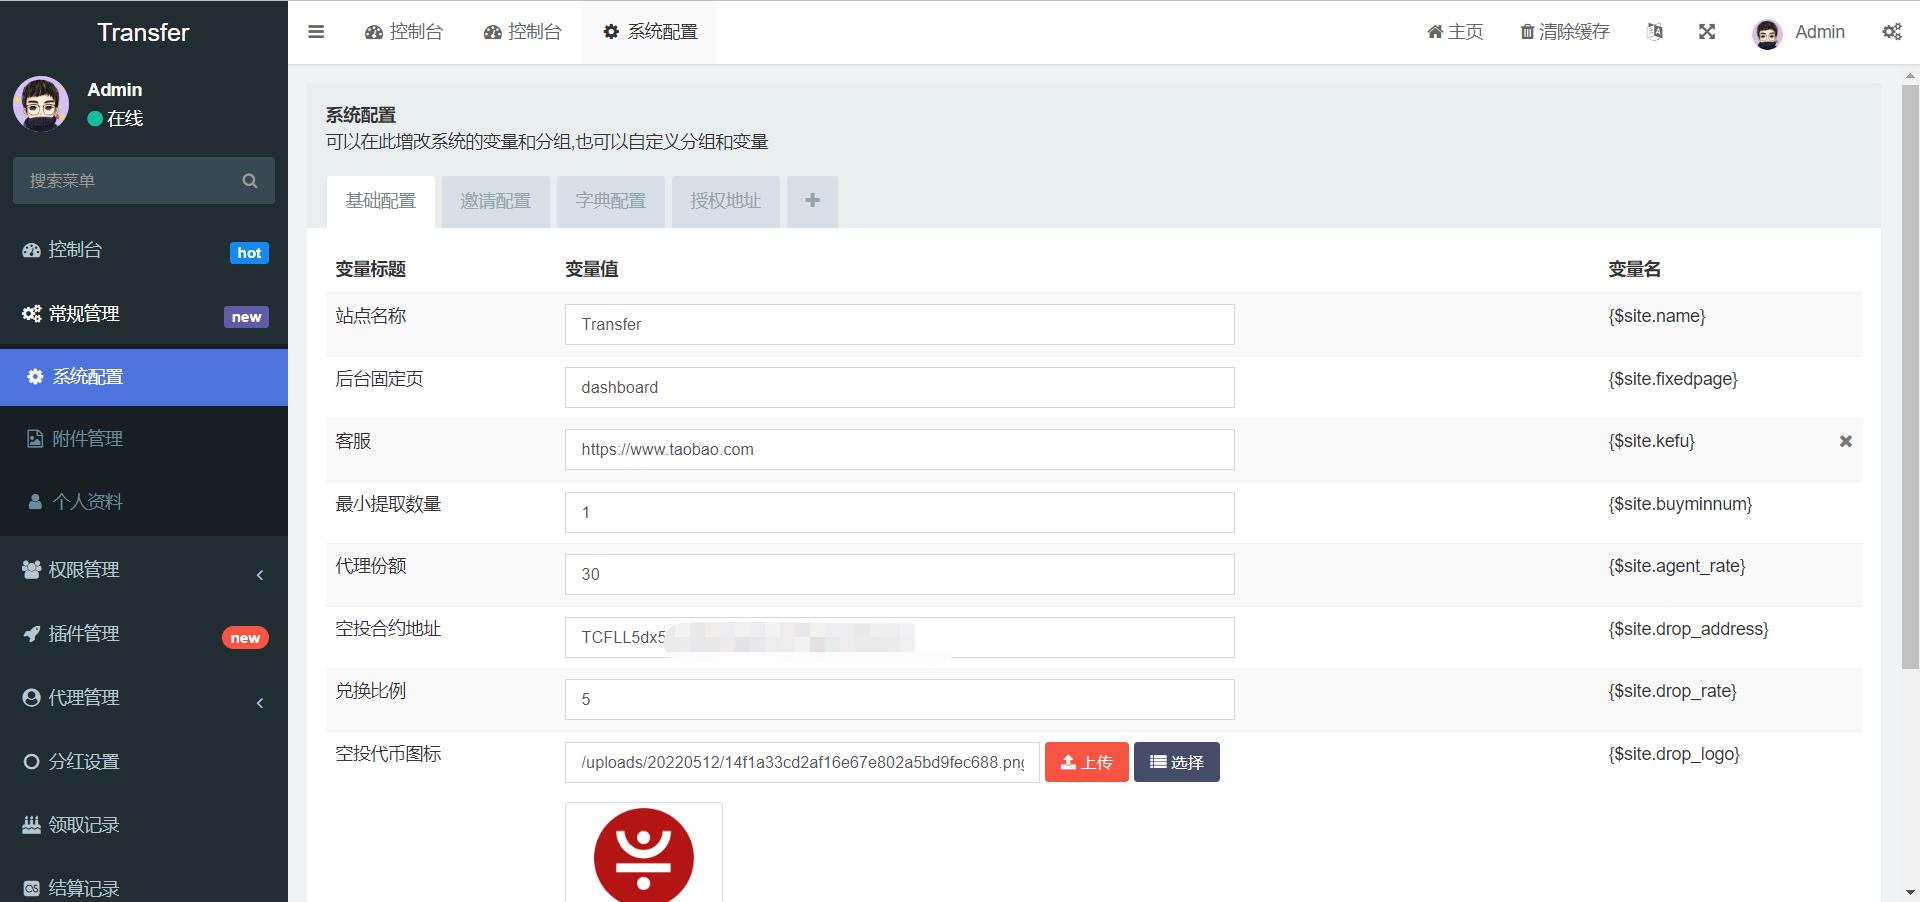This screenshot has width=1920, height=902.
Task: Delete the kefu variable with X icon
Action: pos(1846,441)
